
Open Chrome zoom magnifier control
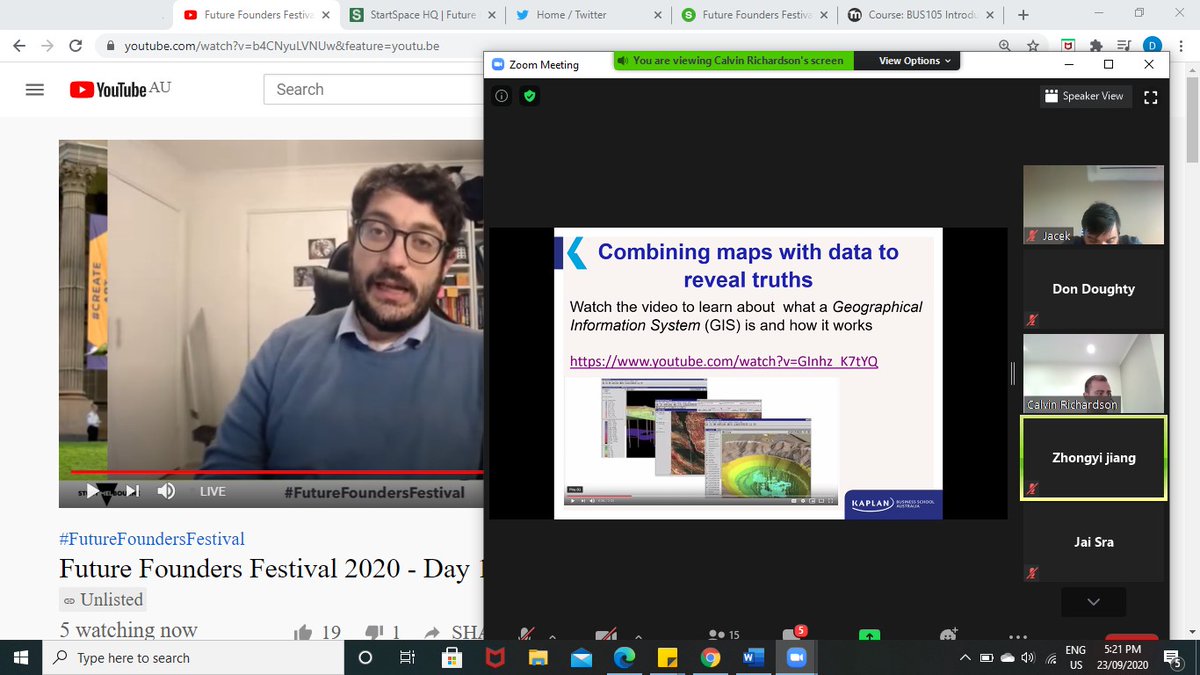coord(1005,46)
